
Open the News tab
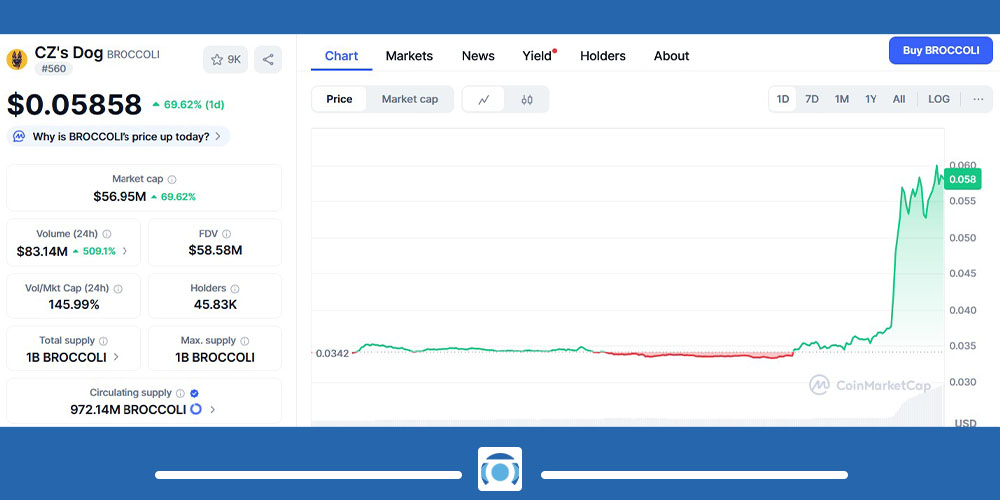pyautogui.click(x=478, y=56)
